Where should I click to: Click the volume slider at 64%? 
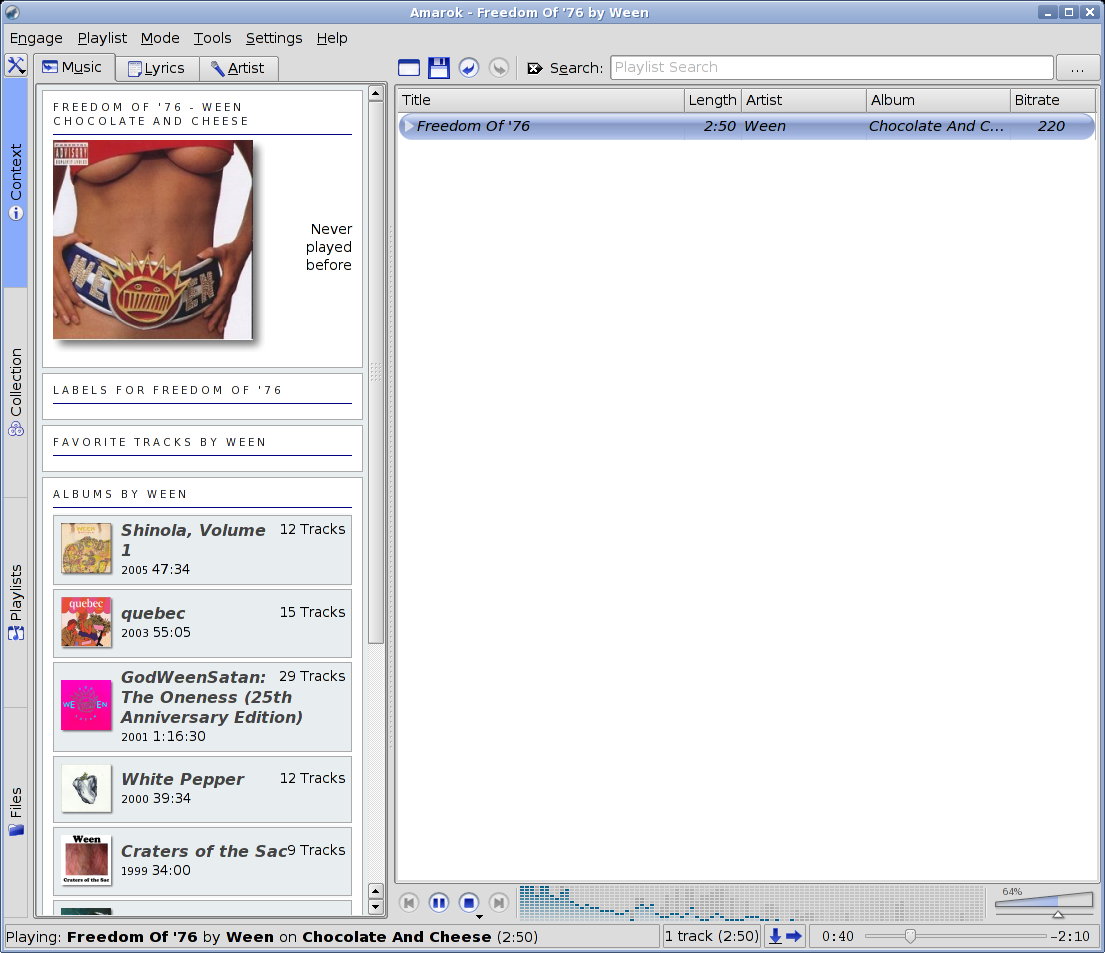[x=1044, y=904]
